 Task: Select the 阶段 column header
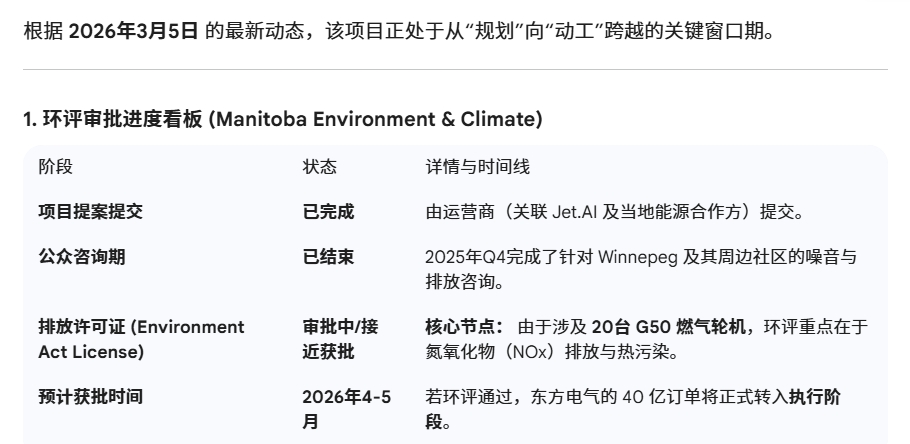[55, 166]
